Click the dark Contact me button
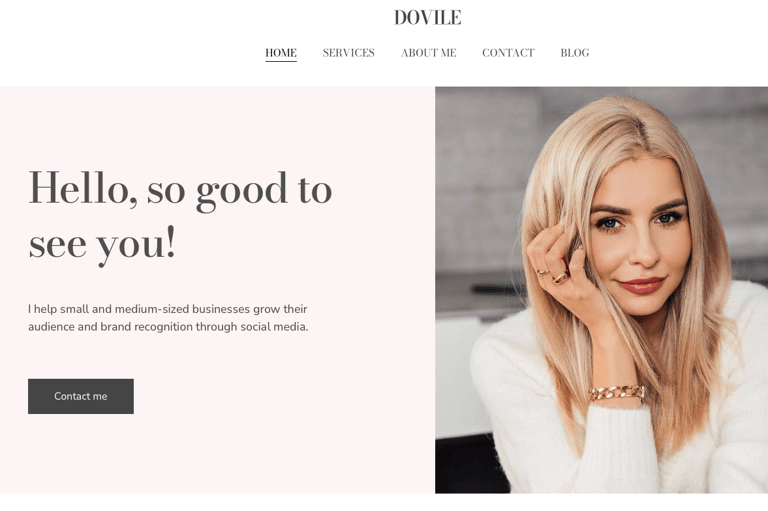The height and width of the screenshot is (511, 768). click(81, 396)
